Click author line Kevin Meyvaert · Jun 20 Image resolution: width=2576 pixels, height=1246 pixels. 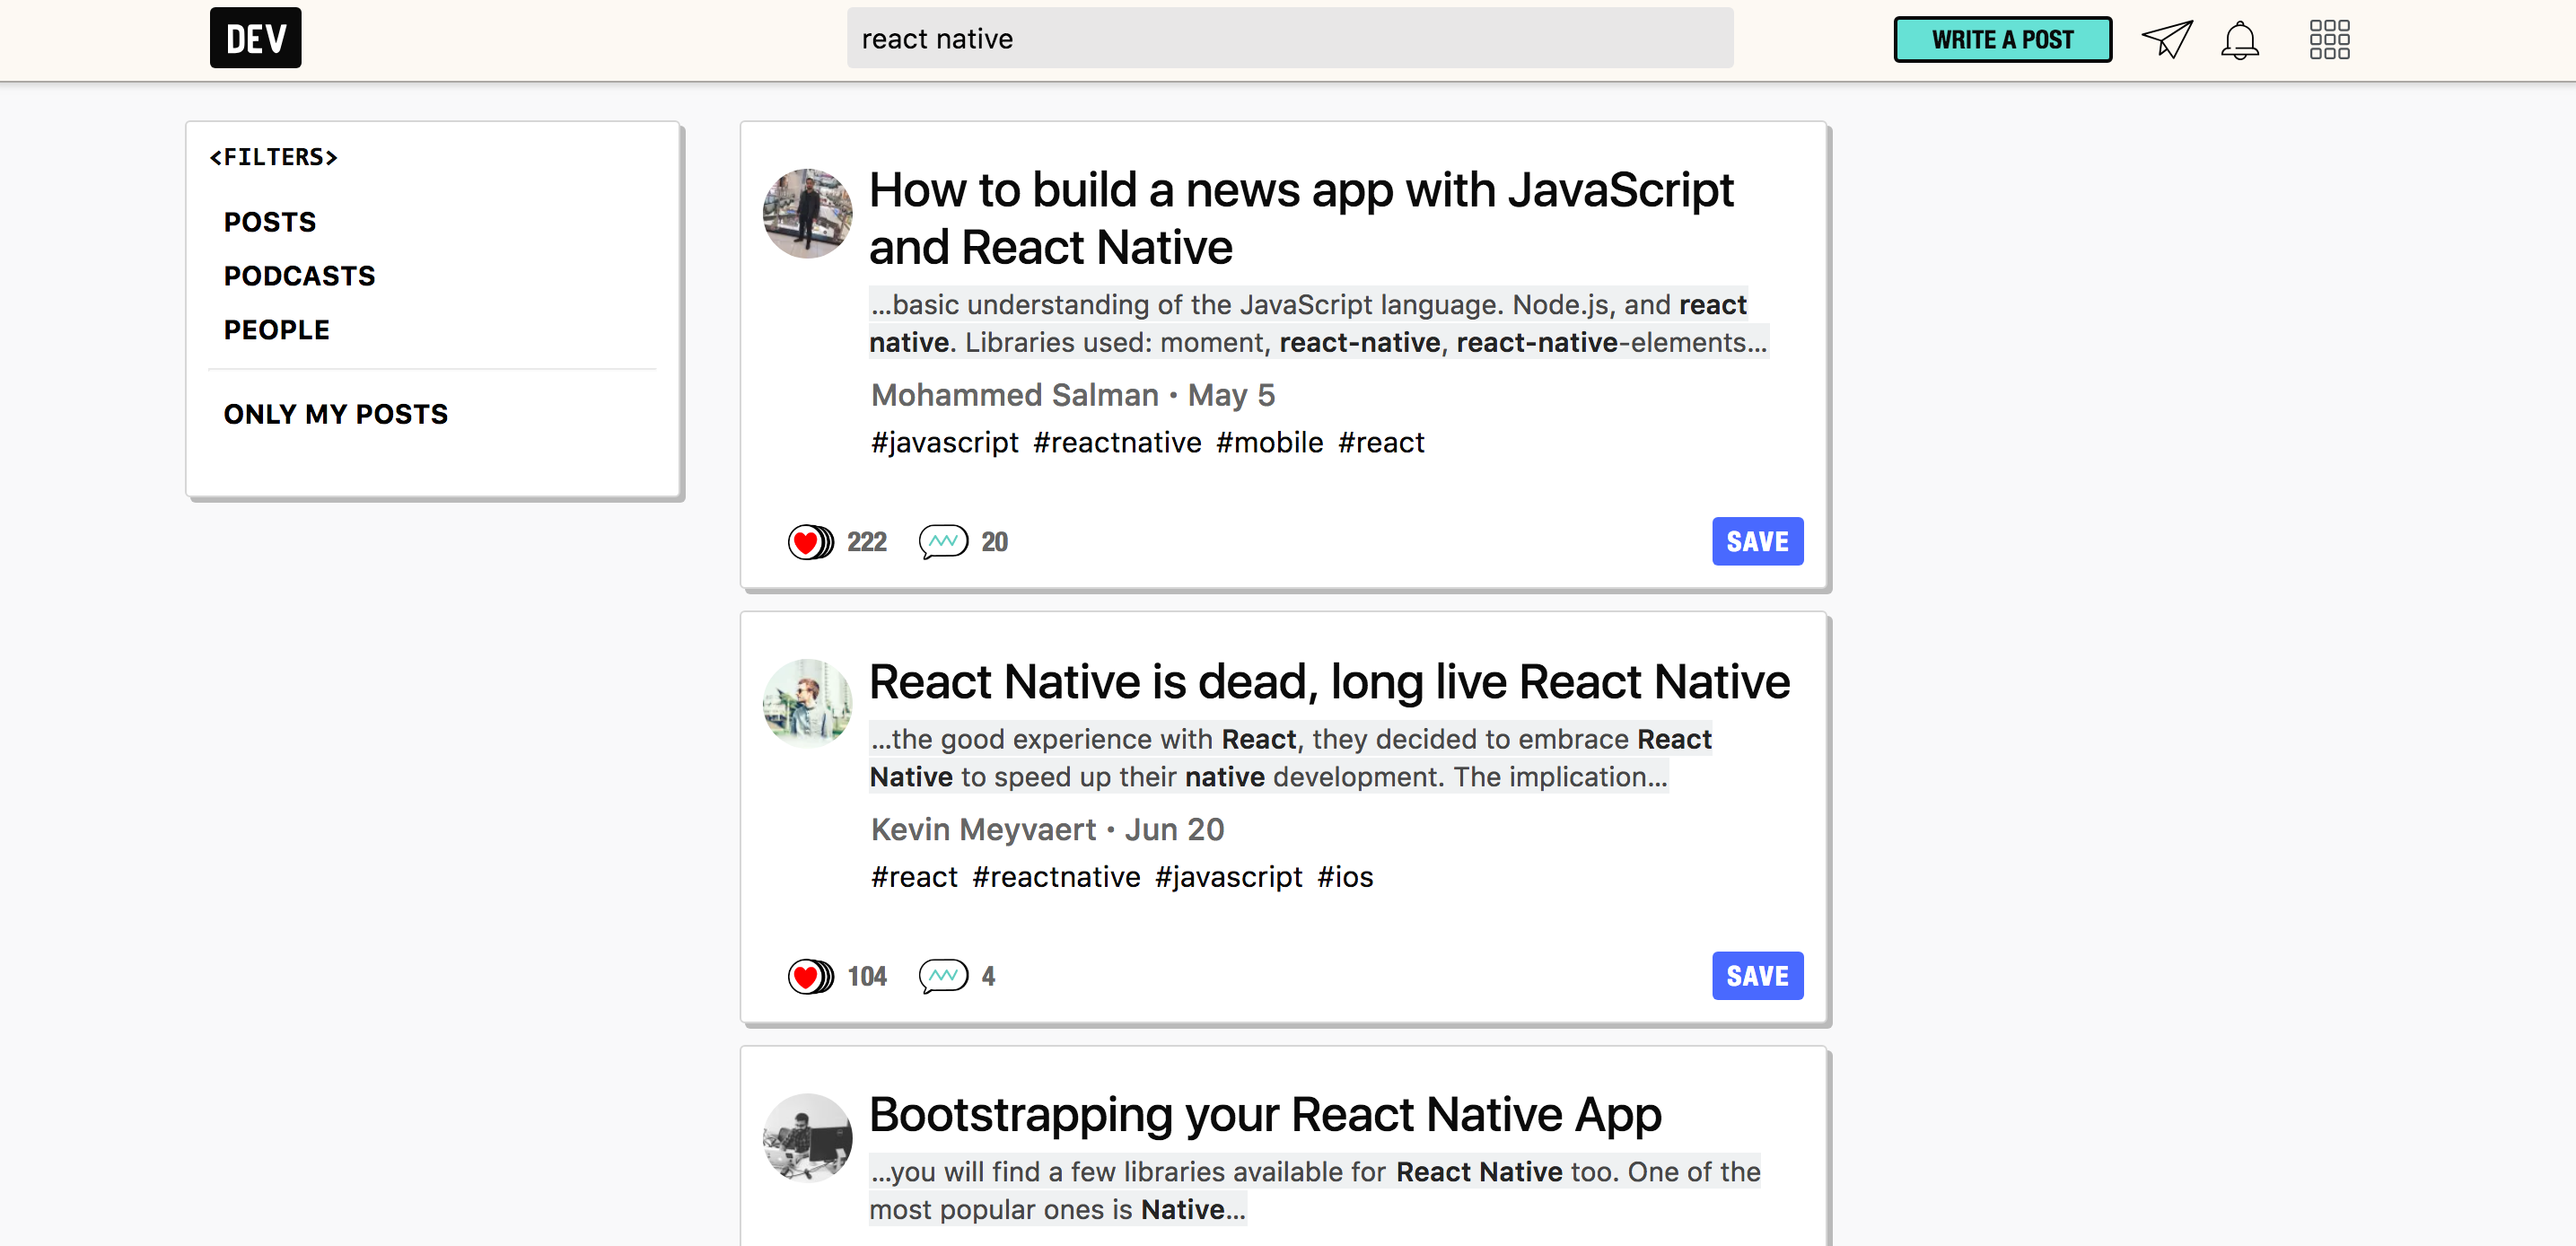pos(1047,829)
